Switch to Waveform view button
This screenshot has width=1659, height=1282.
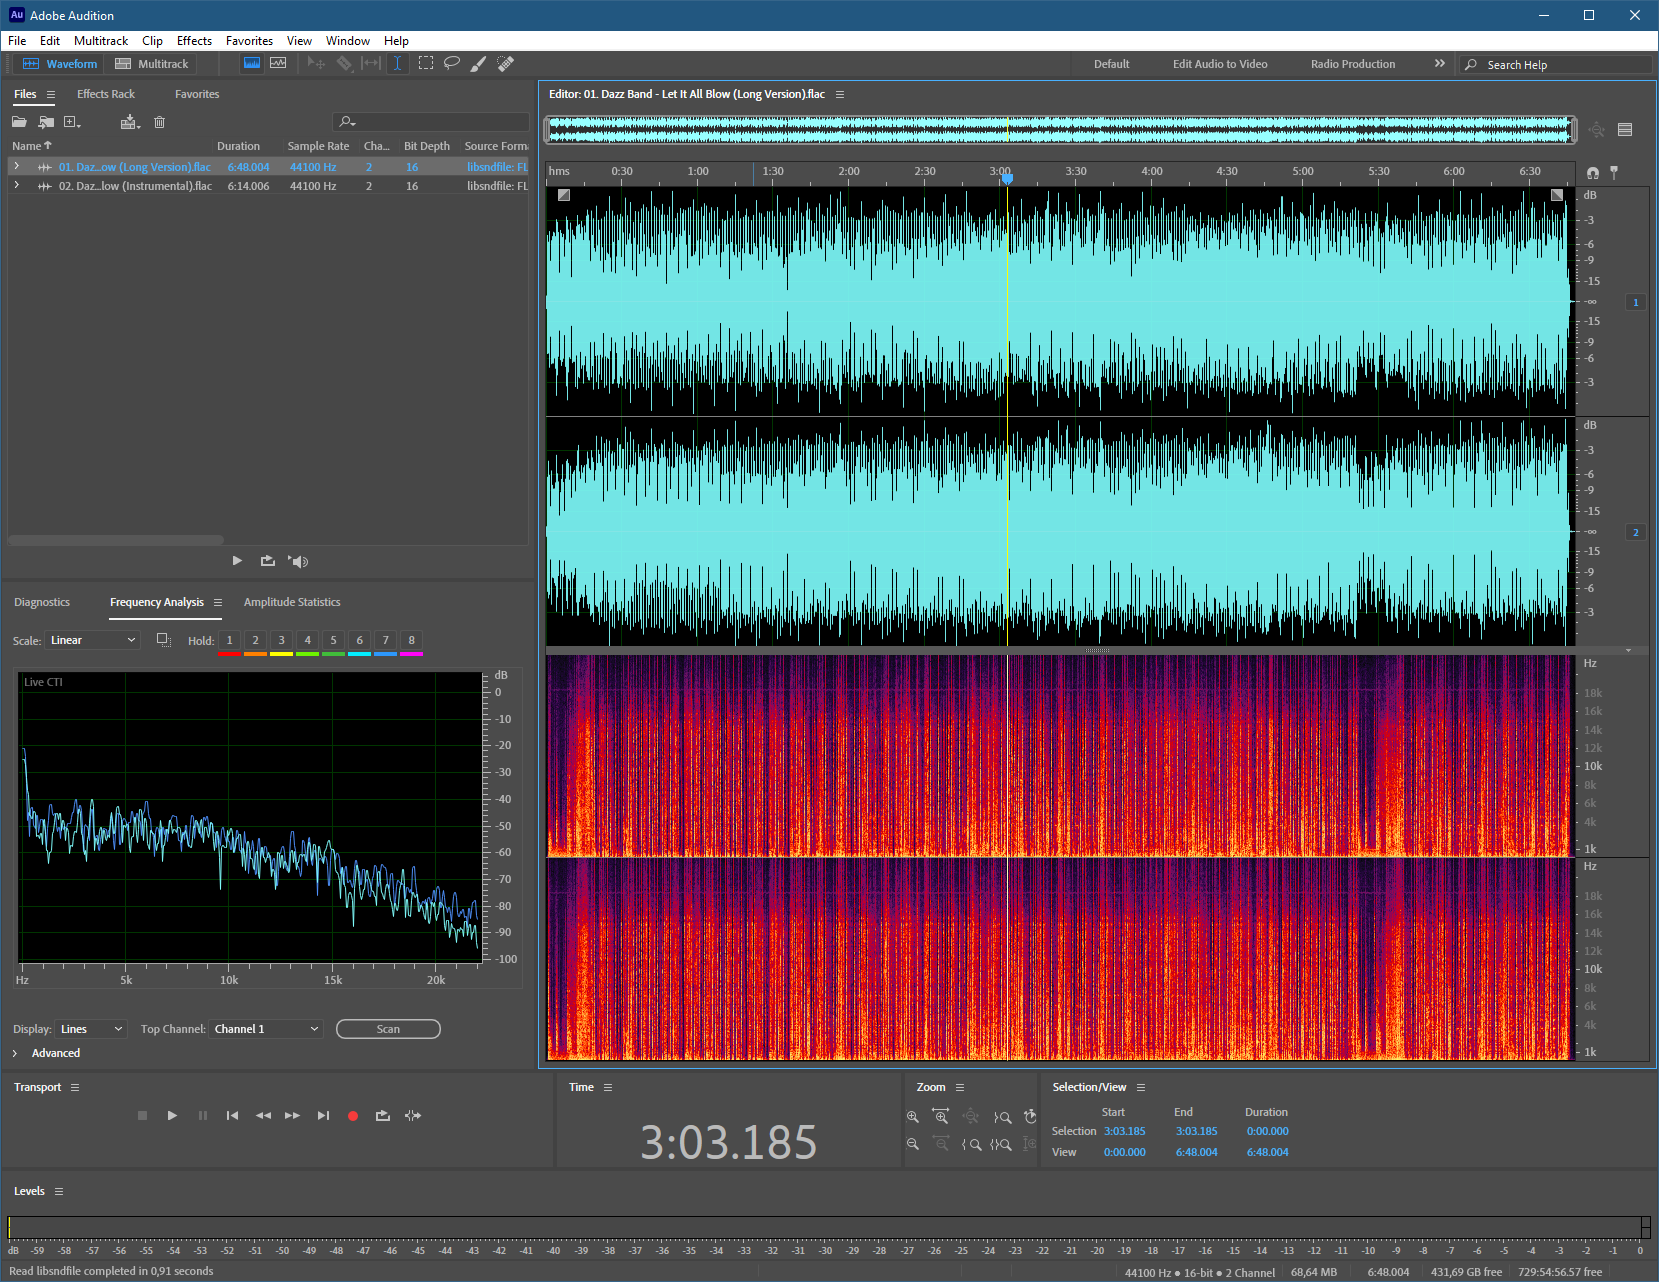click(x=60, y=64)
